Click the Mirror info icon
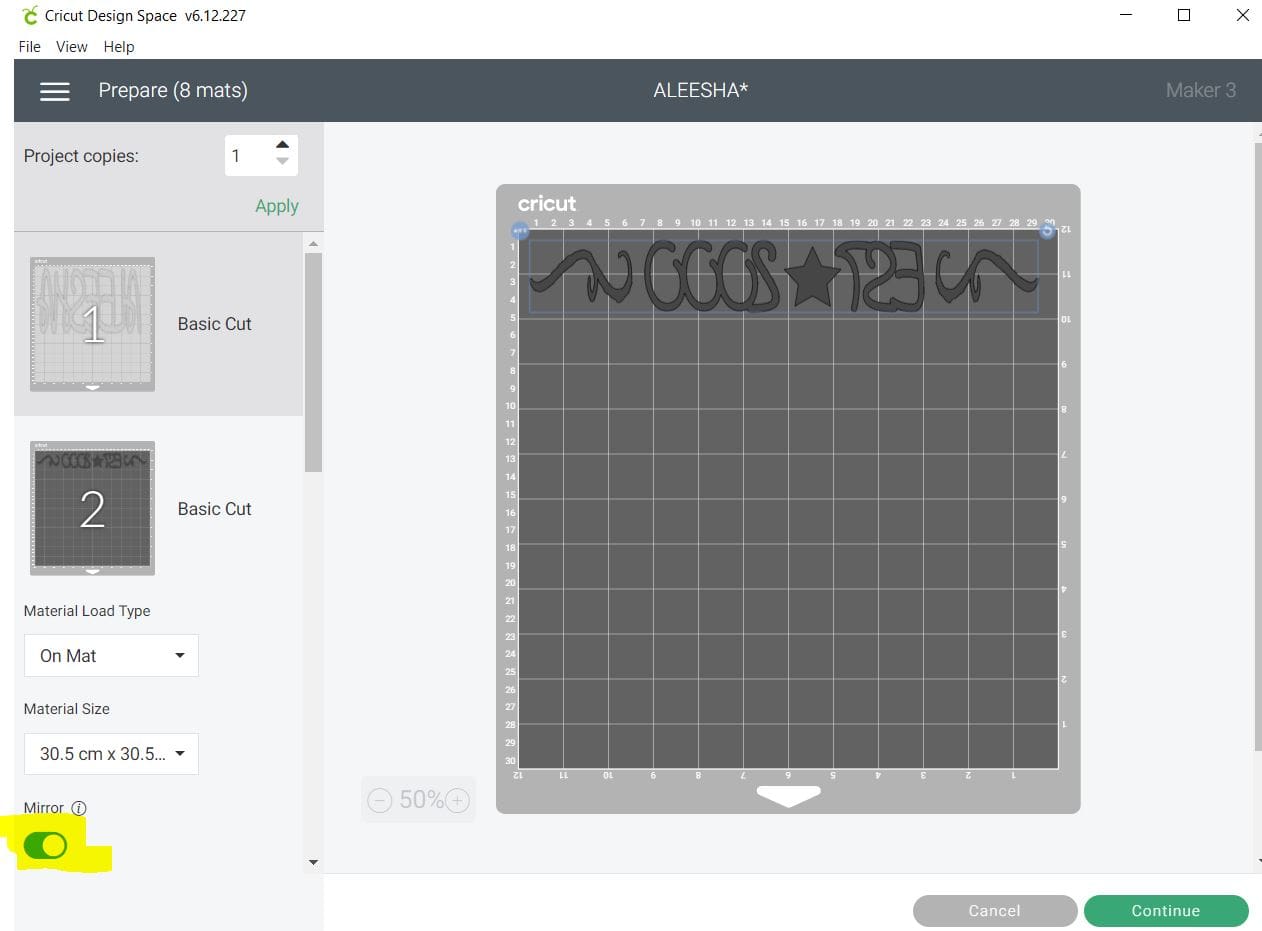This screenshot has width=1262, height=931. [x=79, y=808]
